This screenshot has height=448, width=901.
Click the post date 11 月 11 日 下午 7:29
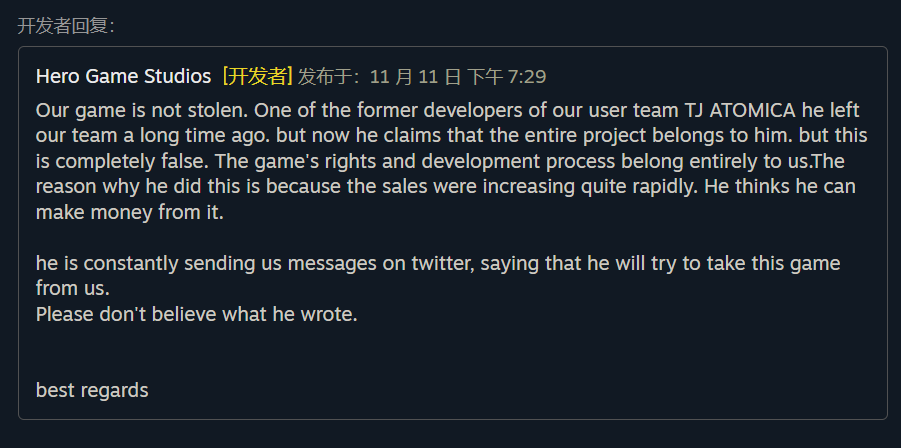458,77
